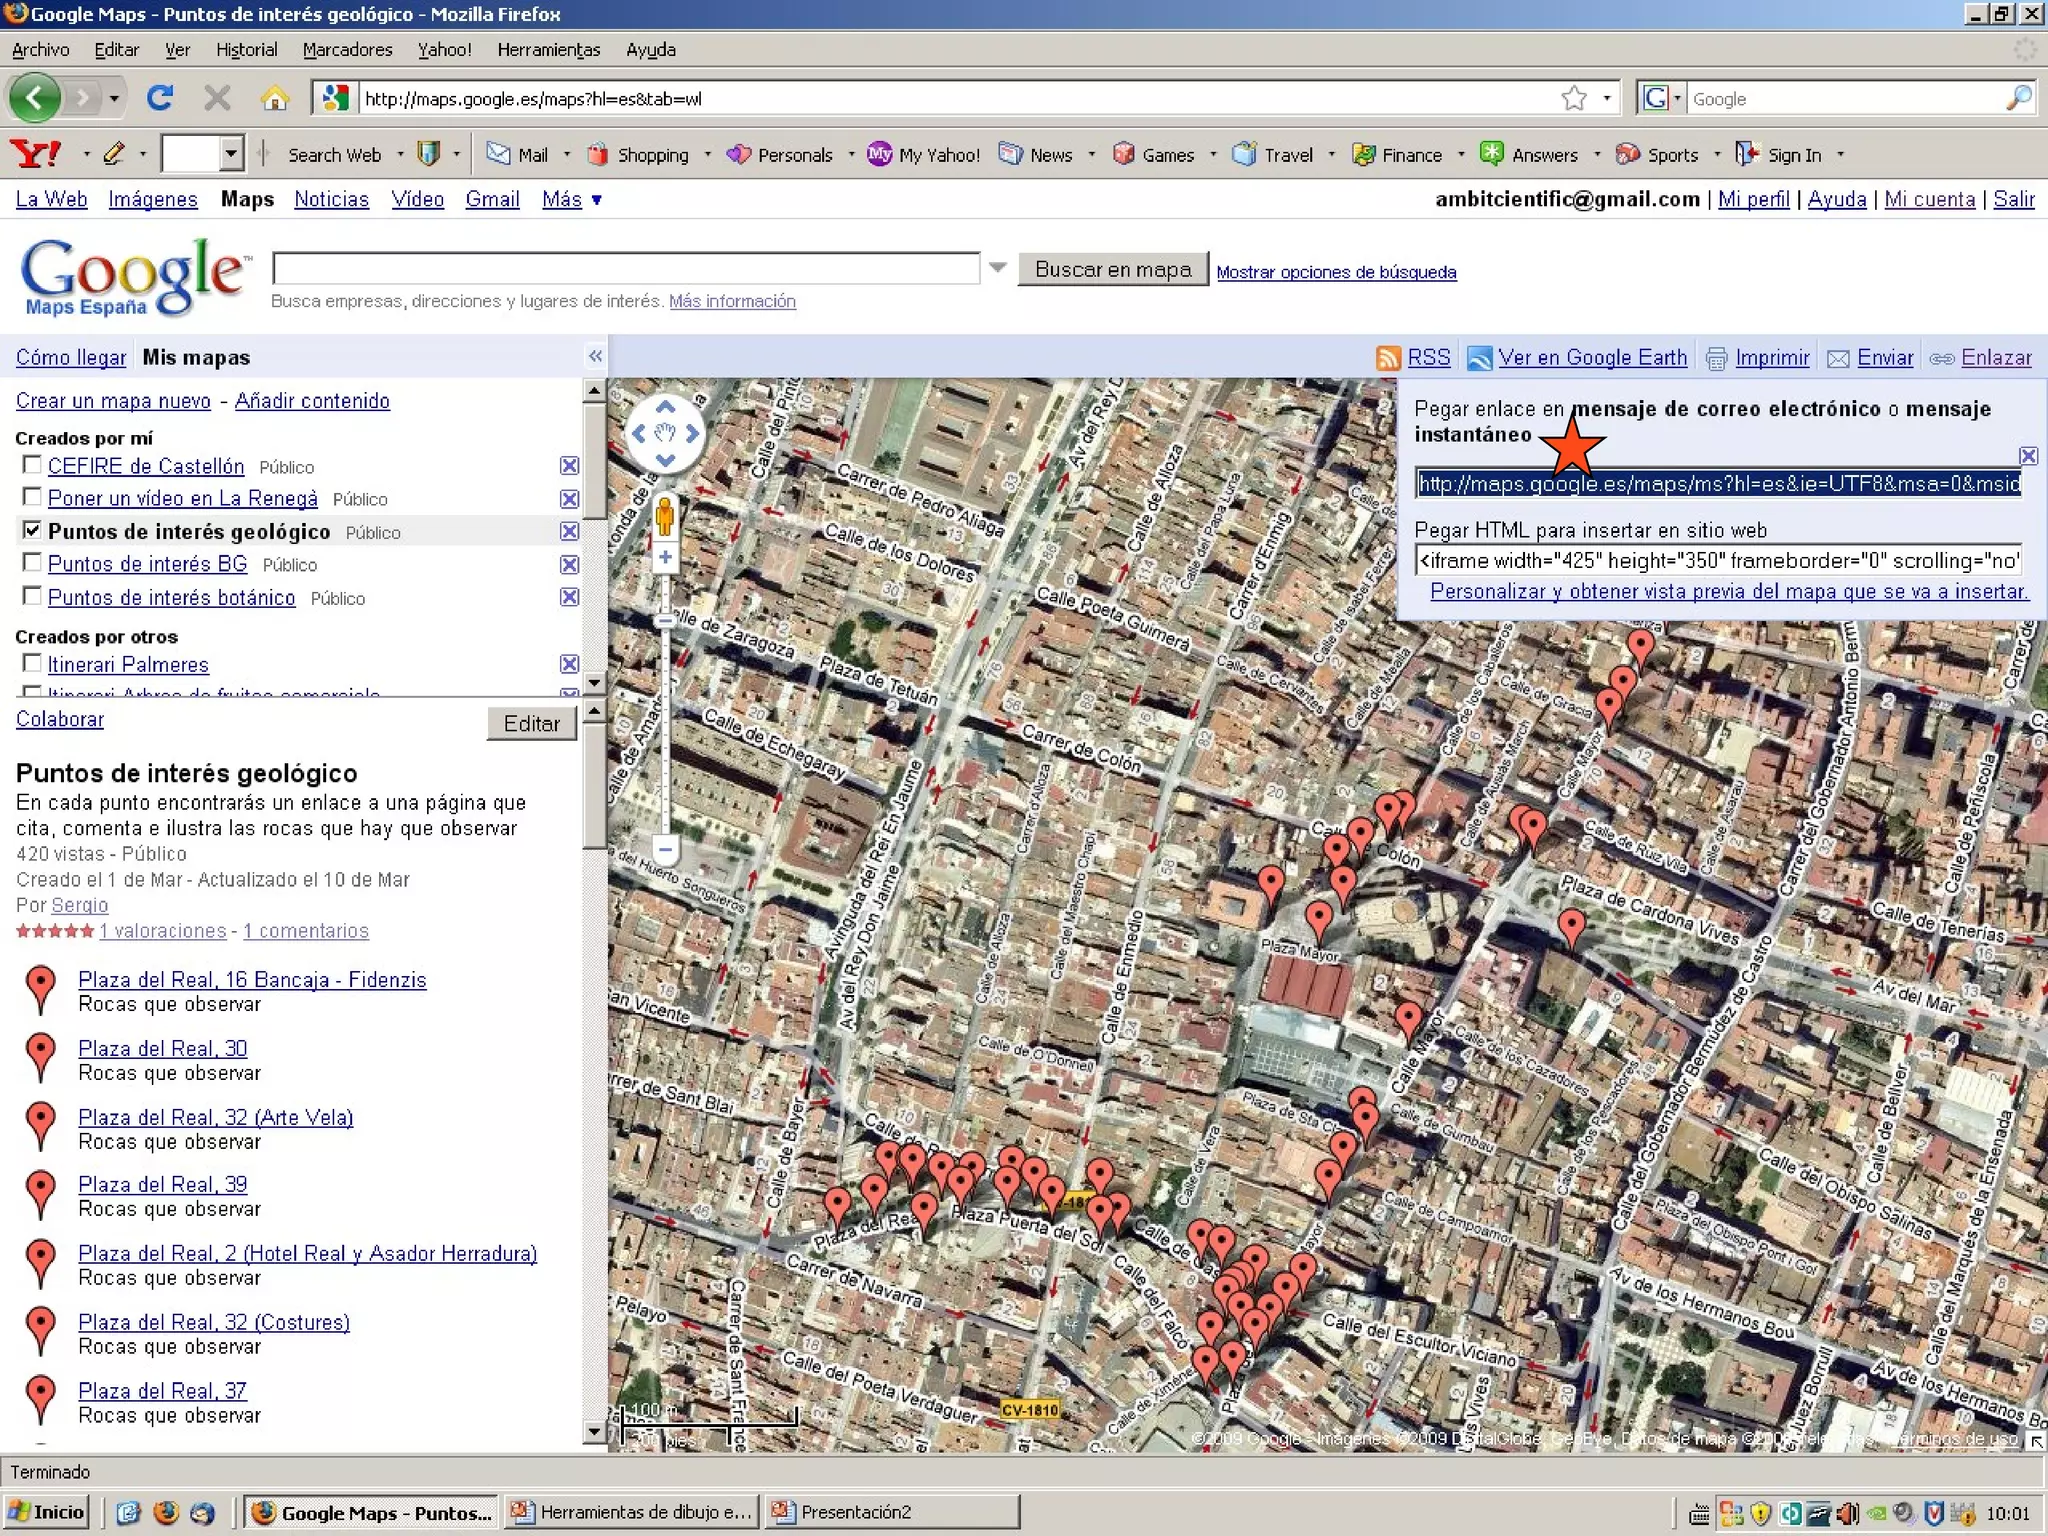The width and height of the screenshot is (2048, 1536).
Task: Open the RSS feed icon
Action: 1388,358
